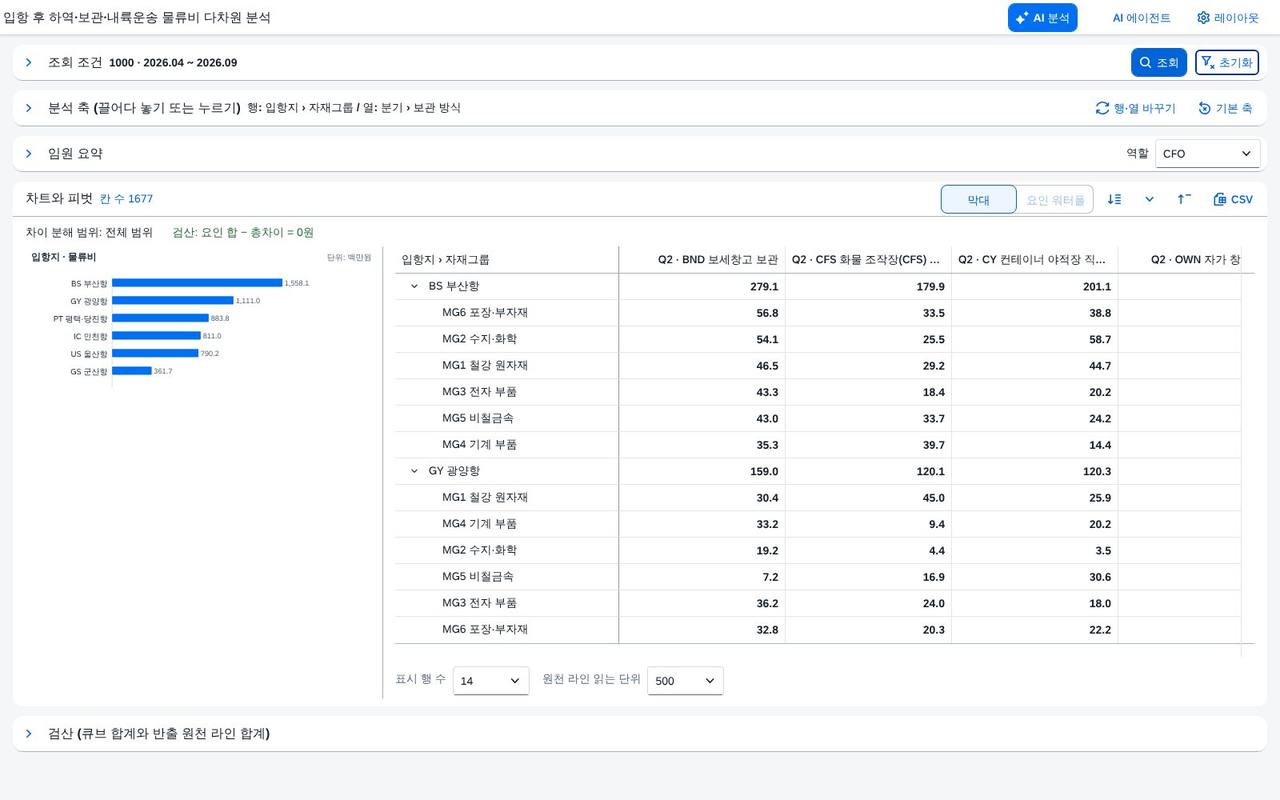Image resolution: width=1280 pixels, height=800 pixels.
Task: Expand the 임원 요약 section
Action: (29, 154)
